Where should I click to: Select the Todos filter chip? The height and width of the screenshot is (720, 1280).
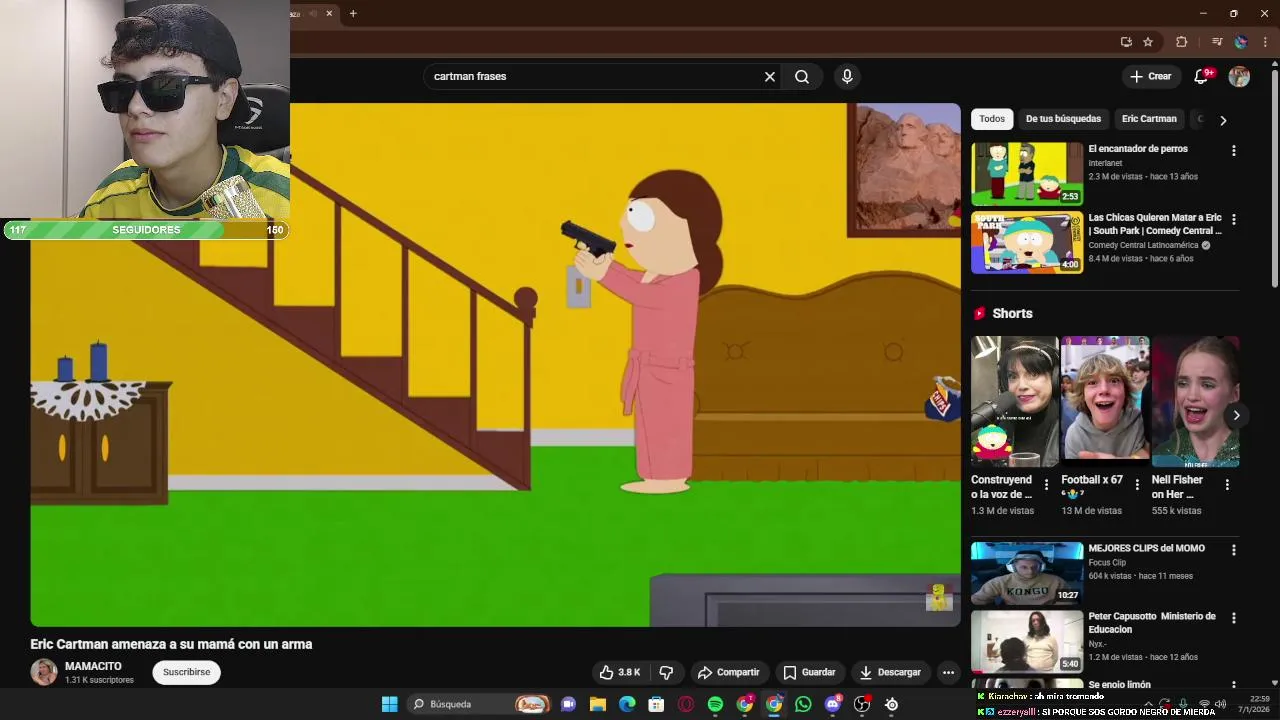(992, 119)
